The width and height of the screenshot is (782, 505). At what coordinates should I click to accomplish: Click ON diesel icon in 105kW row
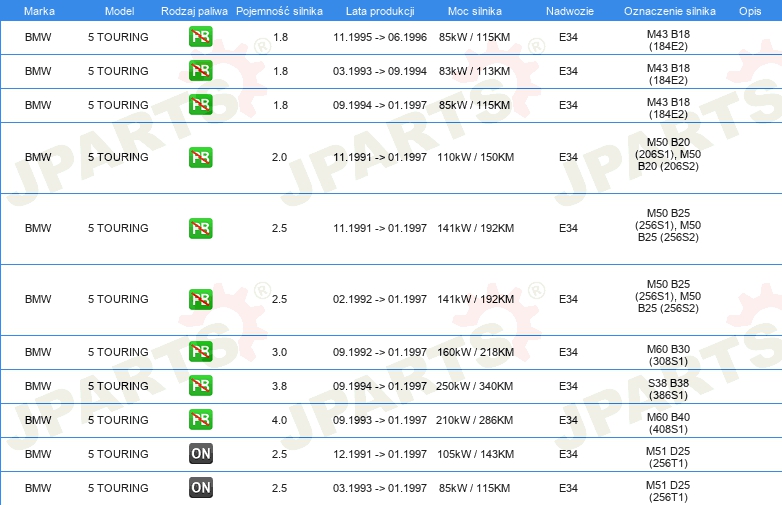pos(200,454)
